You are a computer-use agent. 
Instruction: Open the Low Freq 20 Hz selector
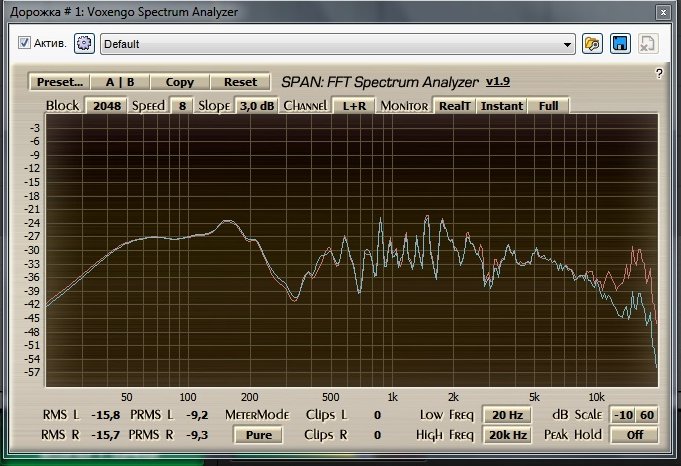507,415
